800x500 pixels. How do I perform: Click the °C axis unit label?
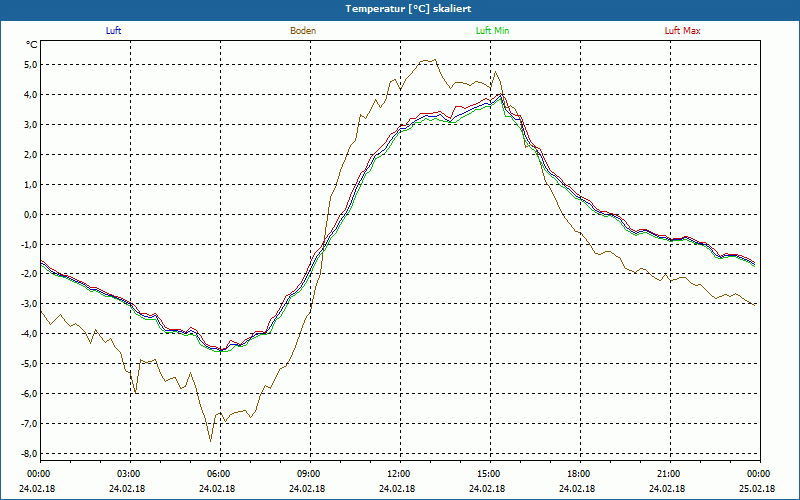[32, 45]
